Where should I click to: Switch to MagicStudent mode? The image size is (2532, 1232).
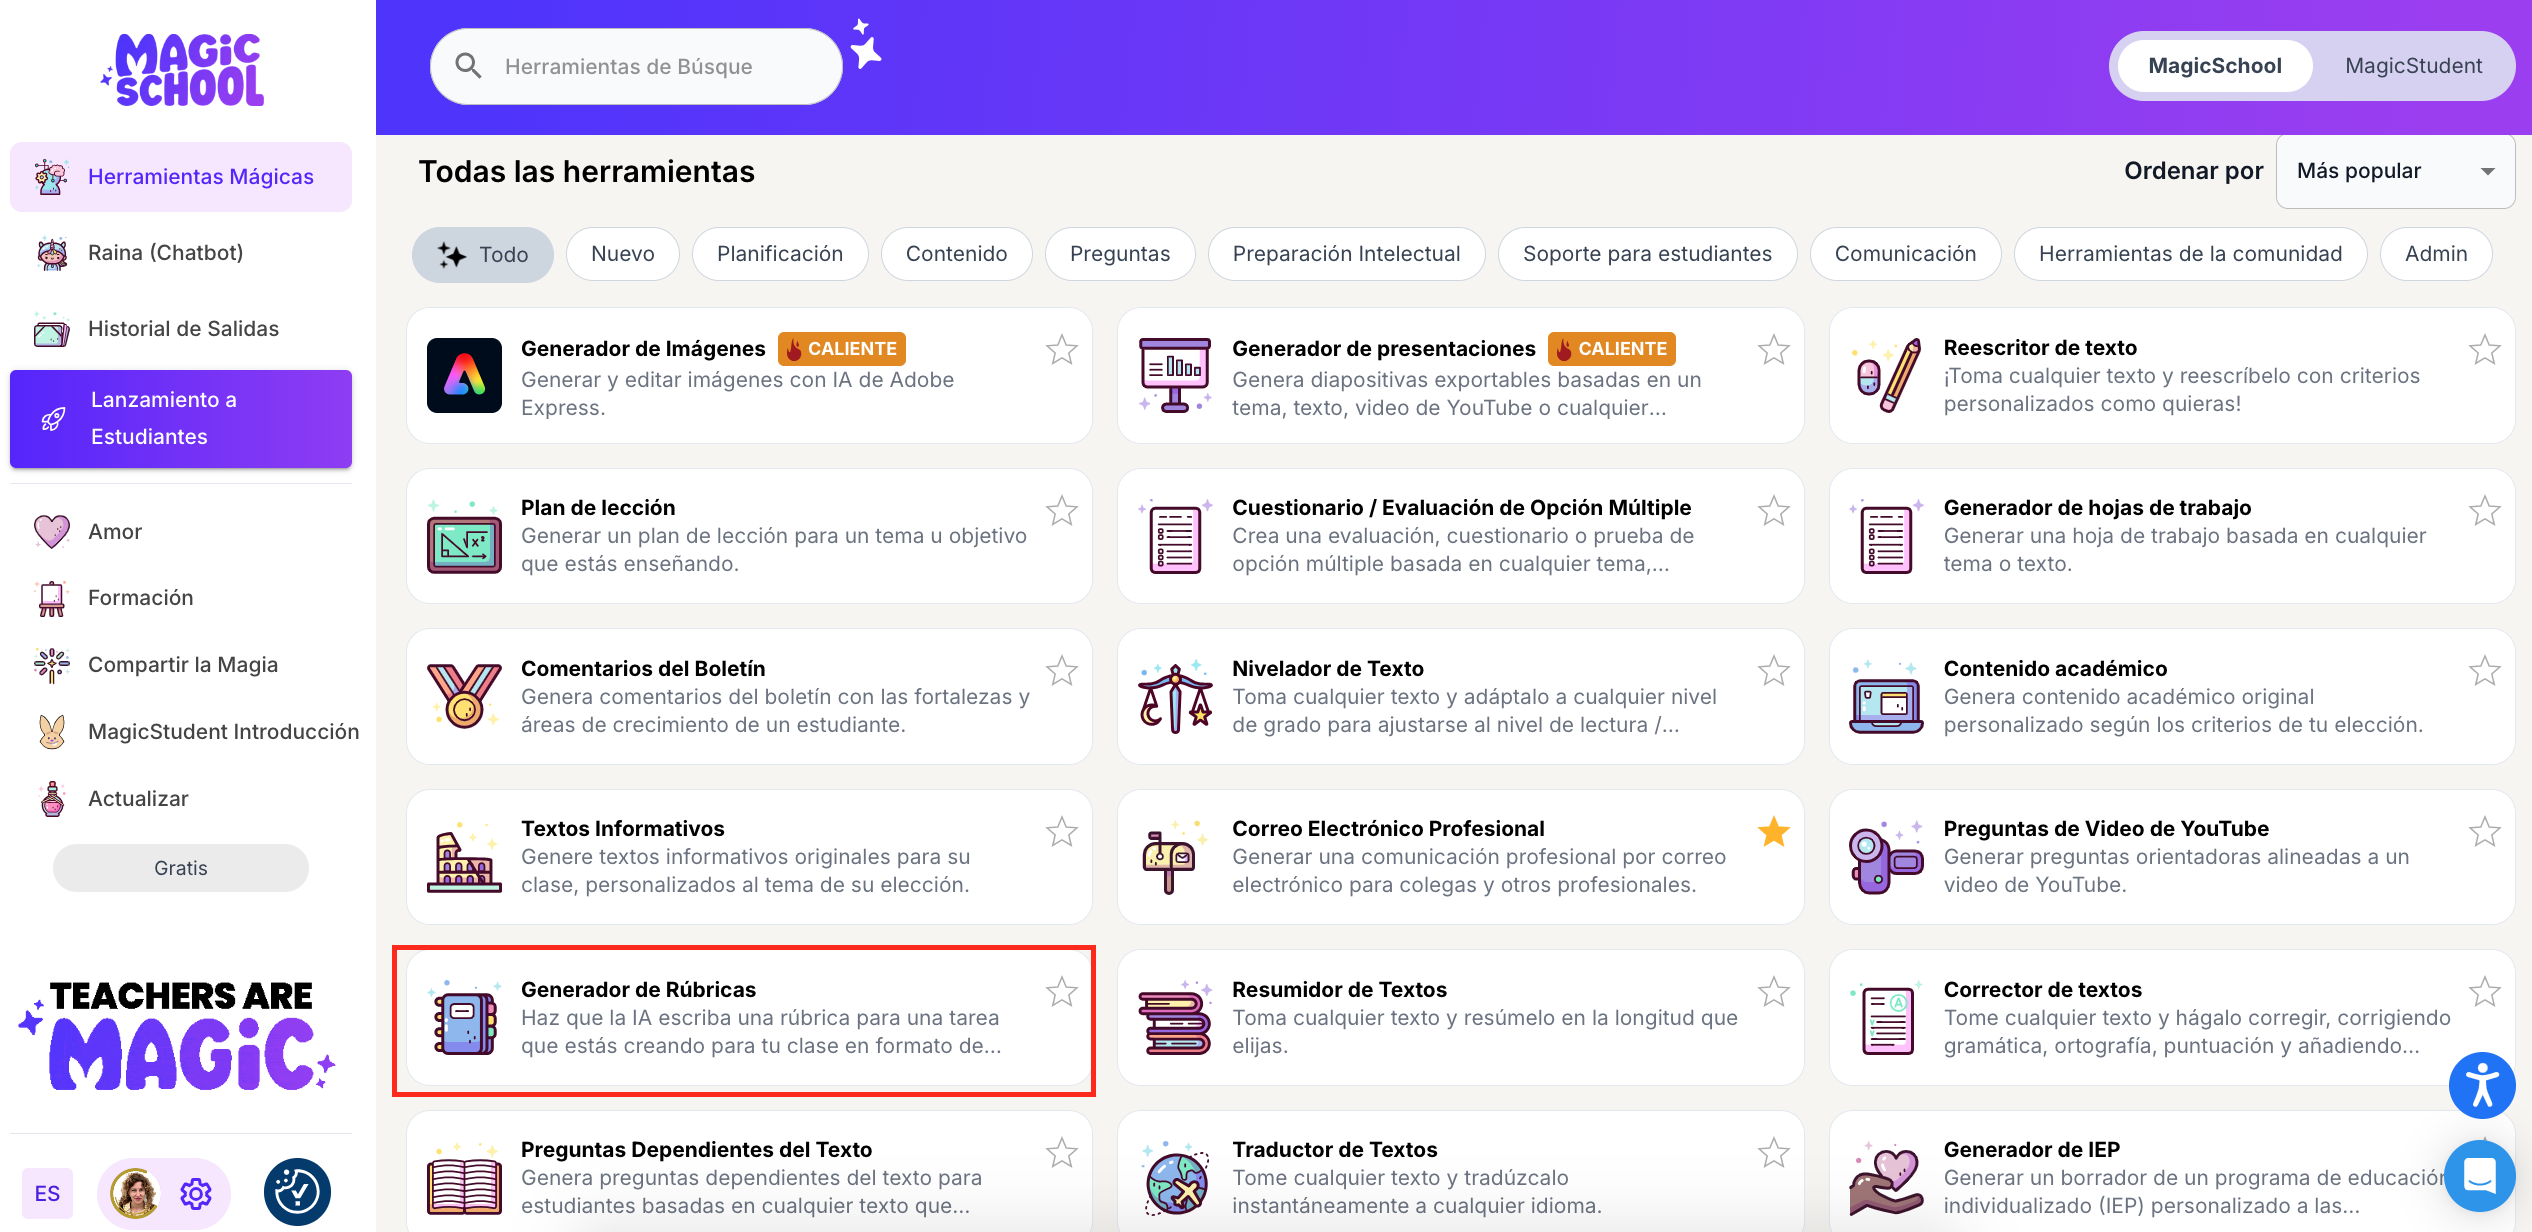(x=2413, y=66)
